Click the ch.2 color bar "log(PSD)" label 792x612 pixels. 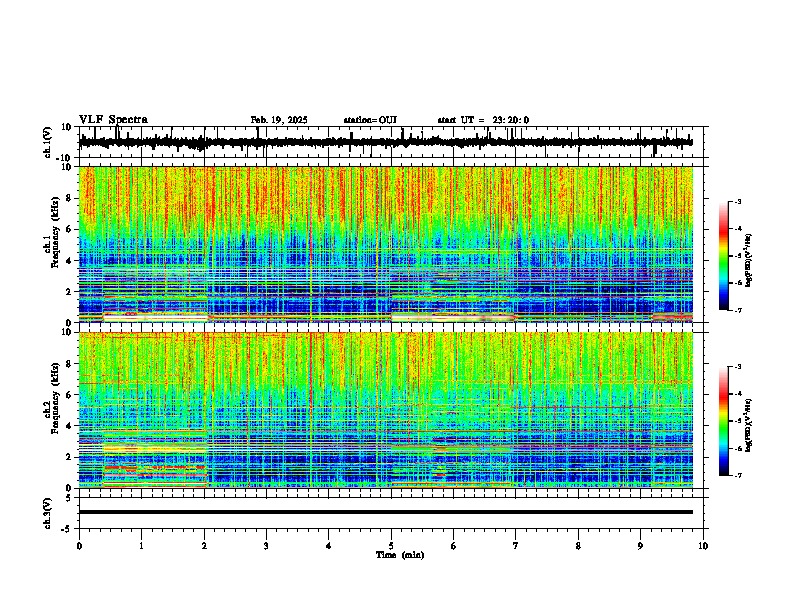pyautogui.click(x=748, y=425)
